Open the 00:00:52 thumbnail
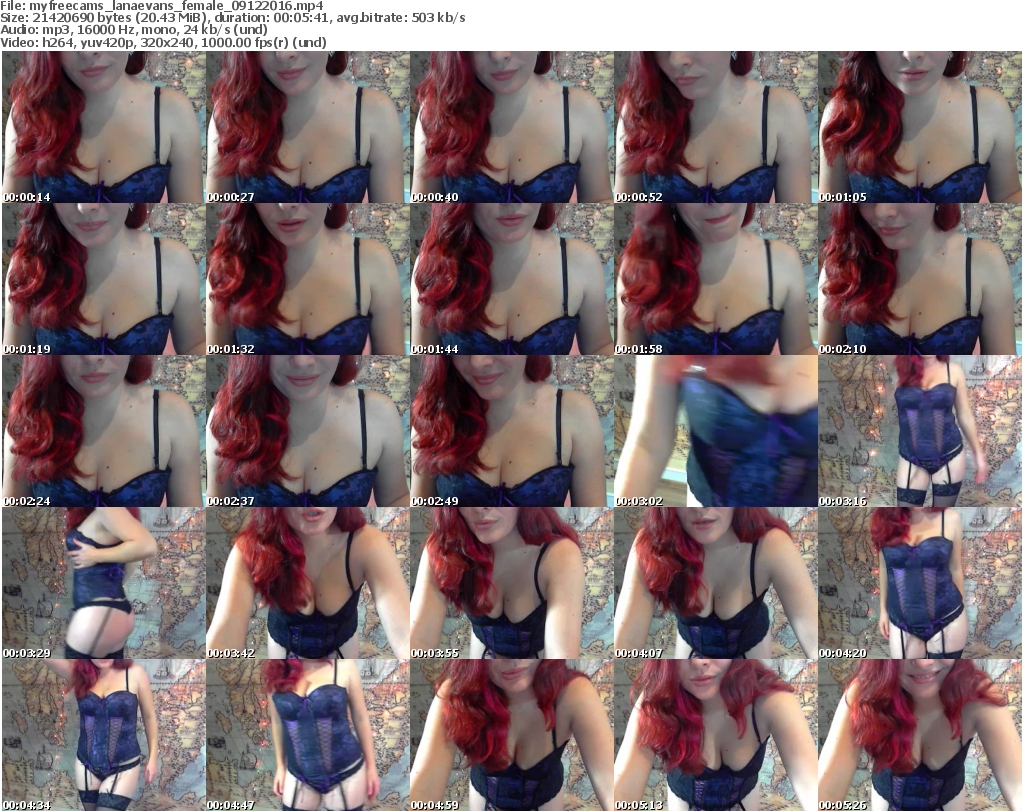The image size is (1024, 811). [x=715, y=127]
